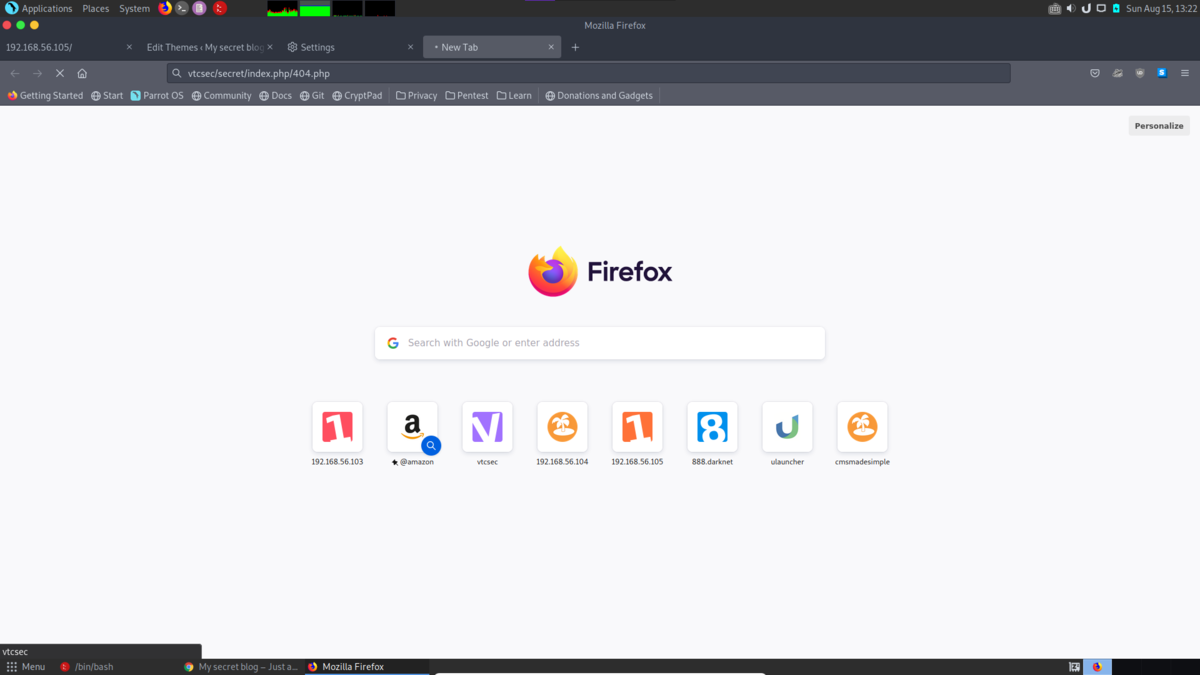
Task: Click the purple launcher icon in the top panel
Action: point(200,8)
